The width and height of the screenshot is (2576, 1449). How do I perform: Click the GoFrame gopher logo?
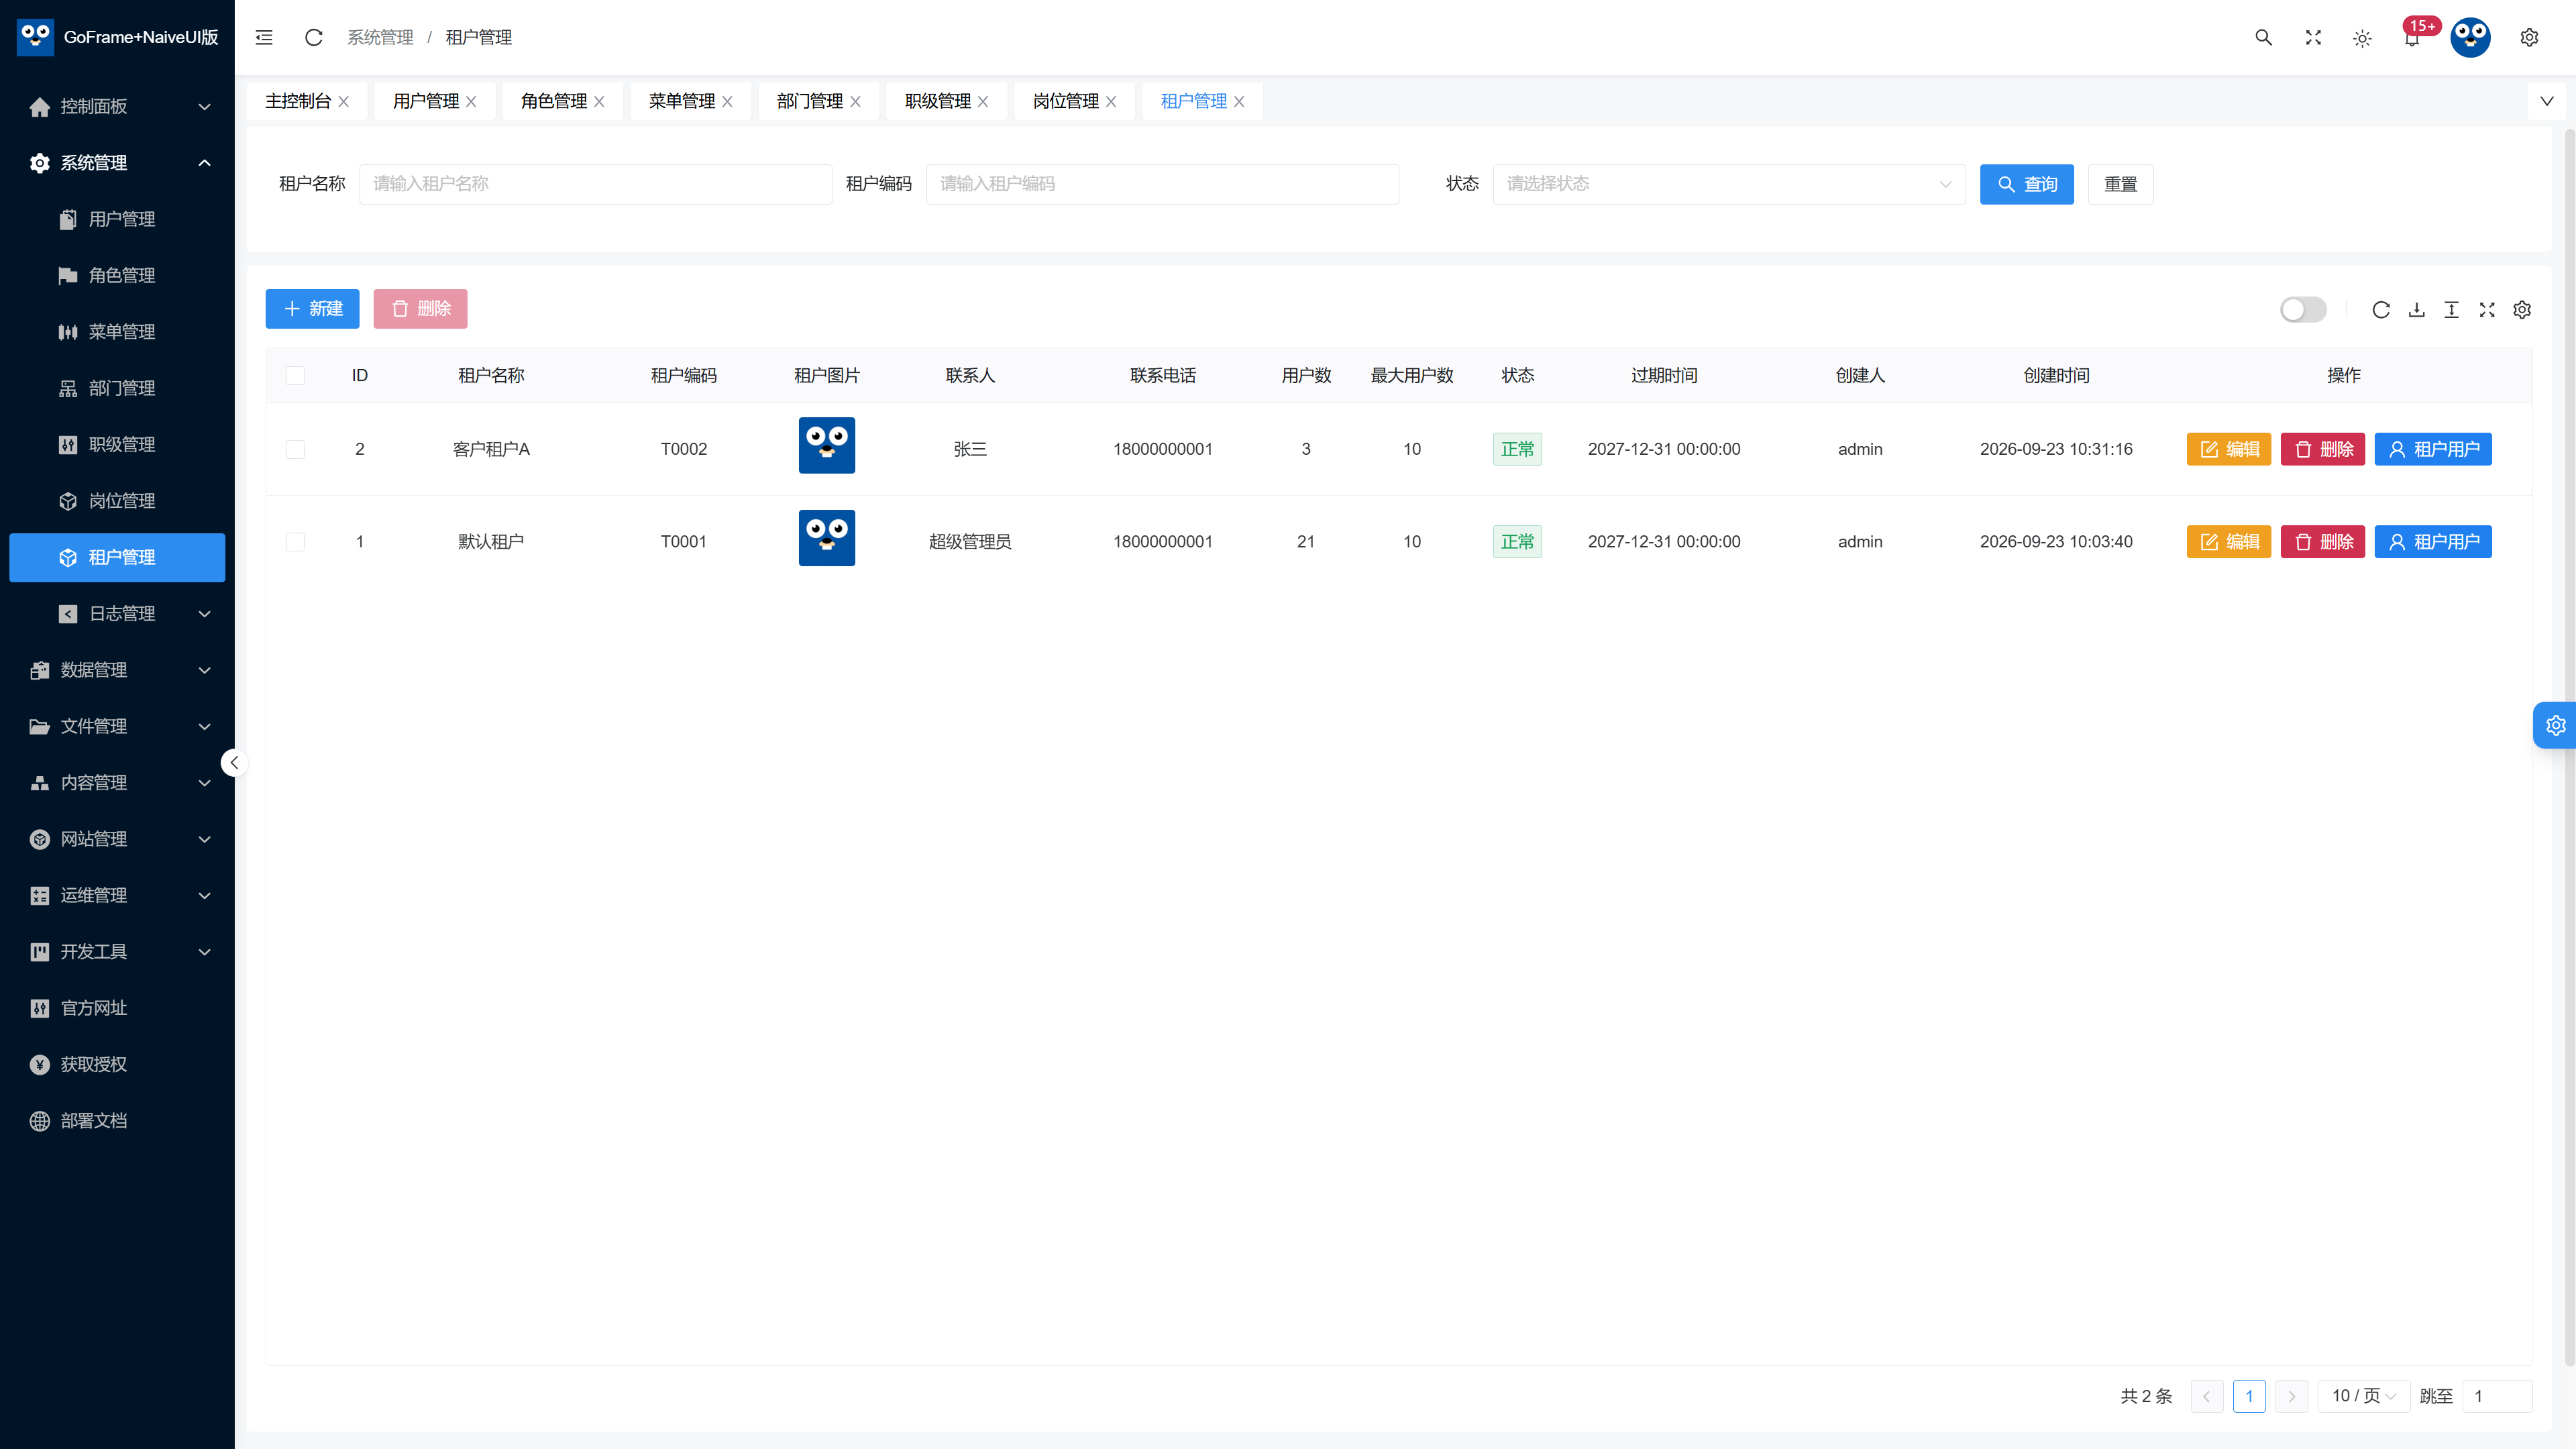click(36, 37)
